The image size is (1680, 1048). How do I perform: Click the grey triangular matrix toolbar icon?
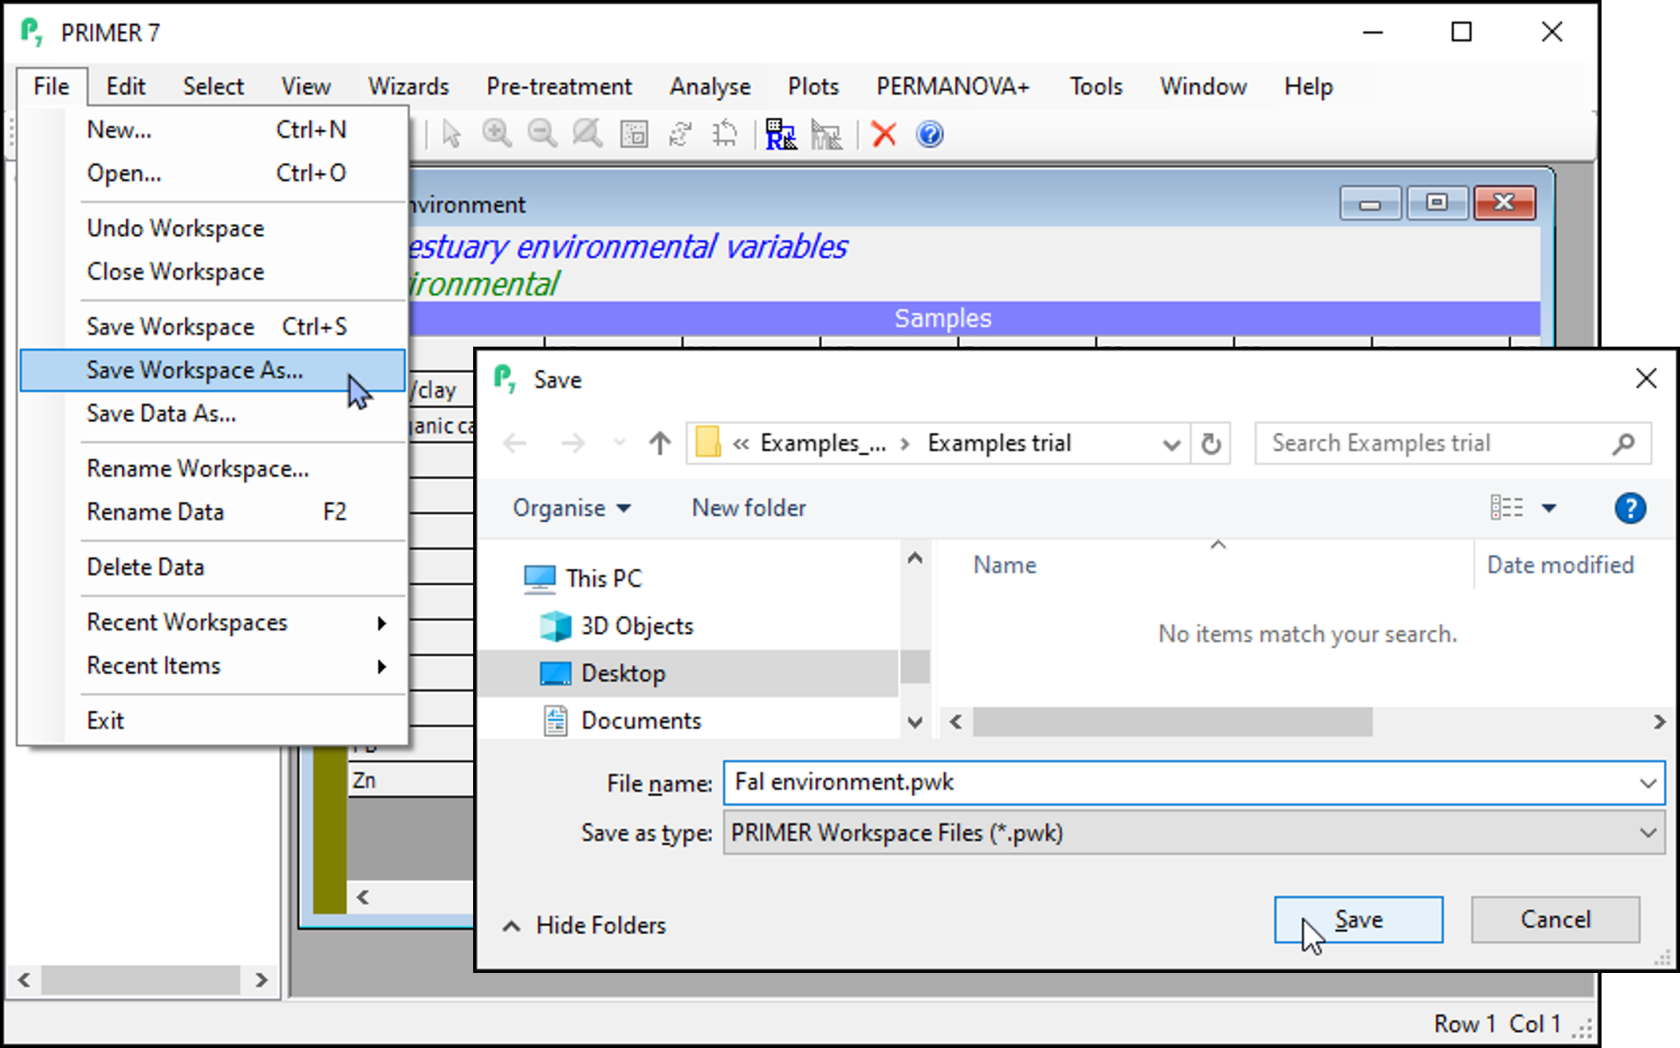pyautogui.click(x=826, y=134)
